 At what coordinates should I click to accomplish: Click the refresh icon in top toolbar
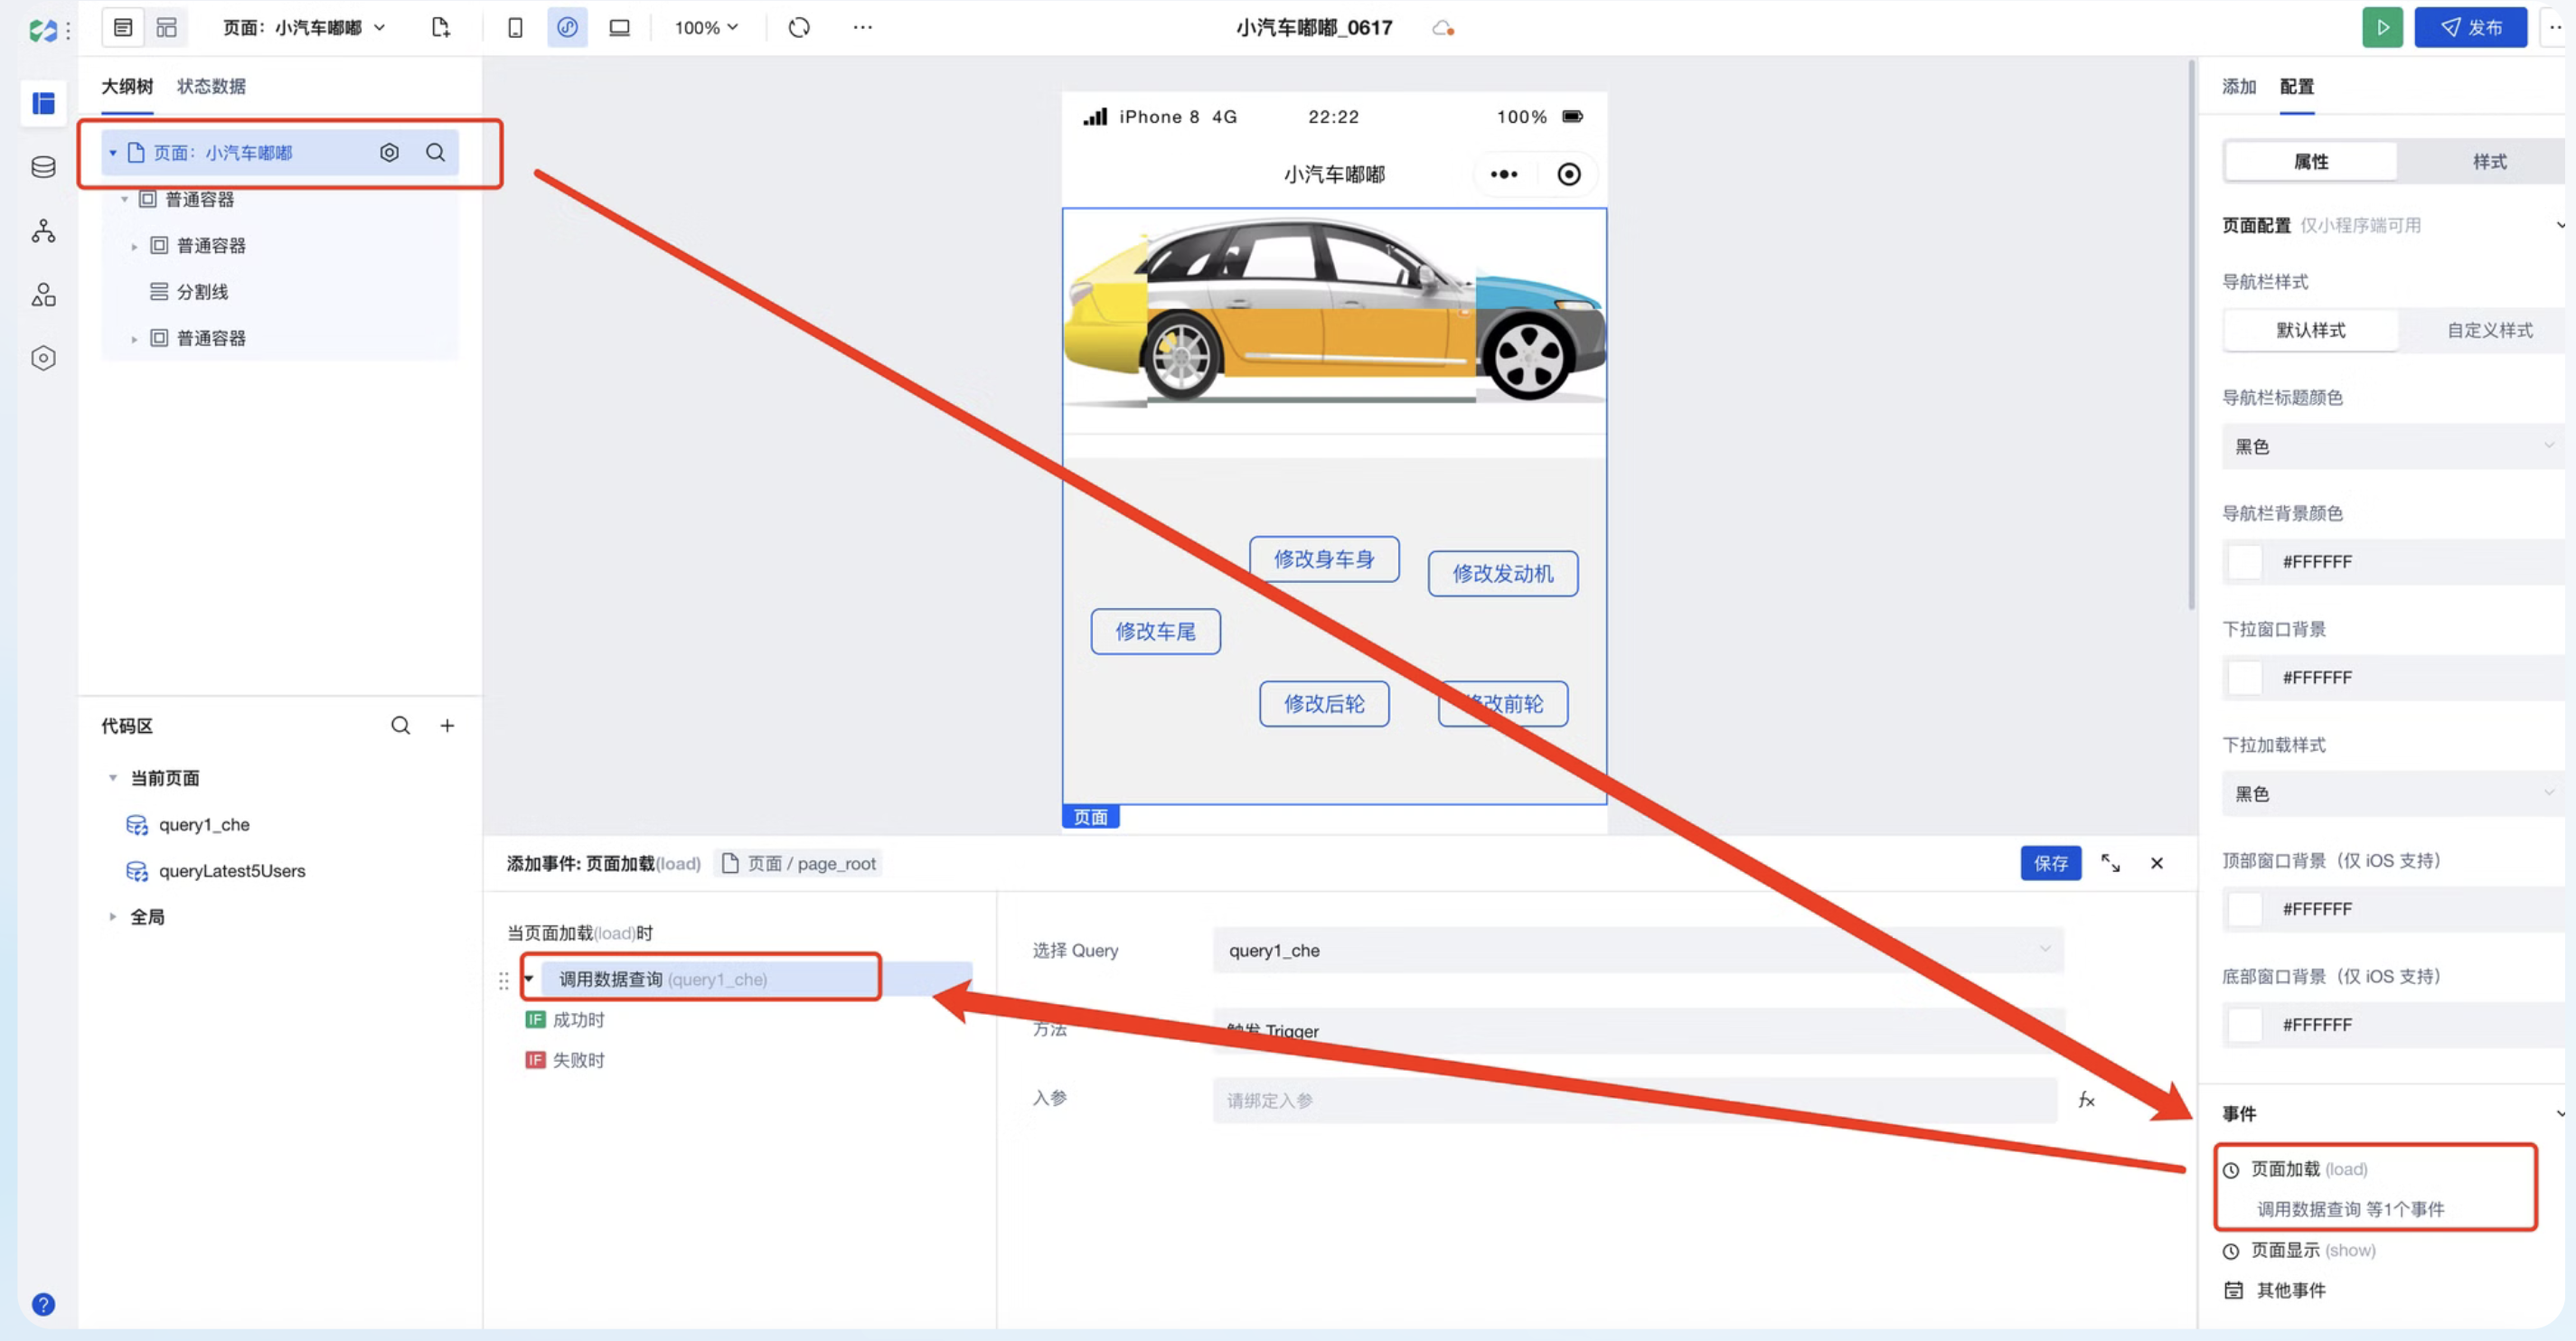[798, 27]
